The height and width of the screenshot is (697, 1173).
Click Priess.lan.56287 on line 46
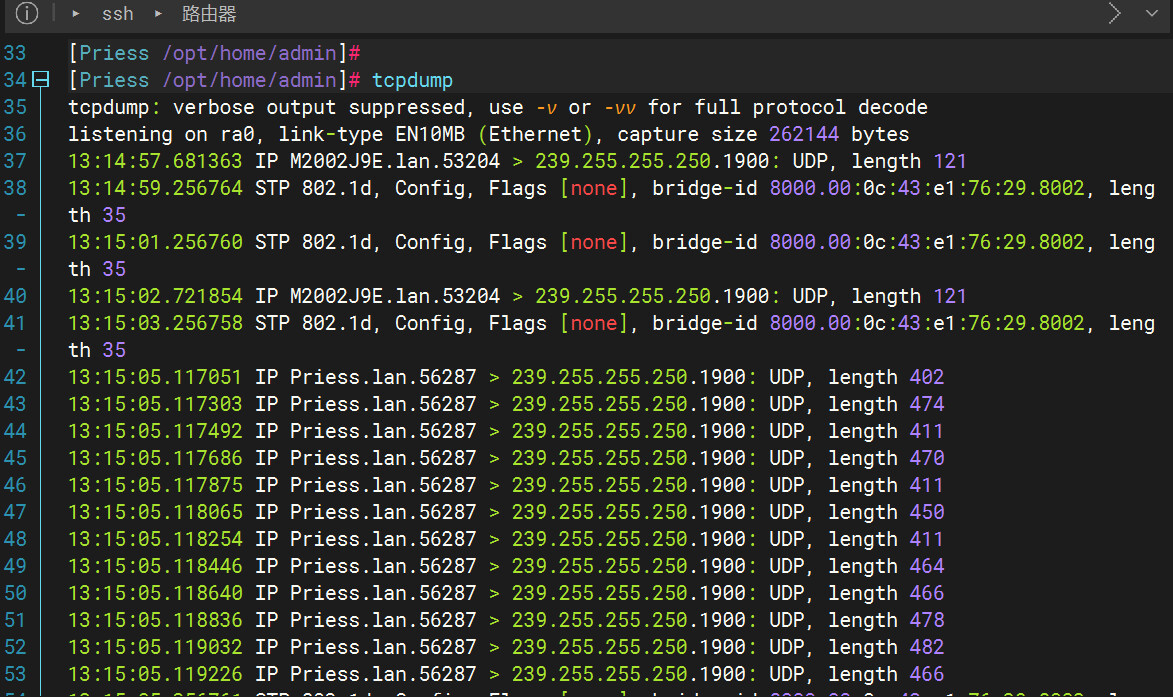(382, 485)
